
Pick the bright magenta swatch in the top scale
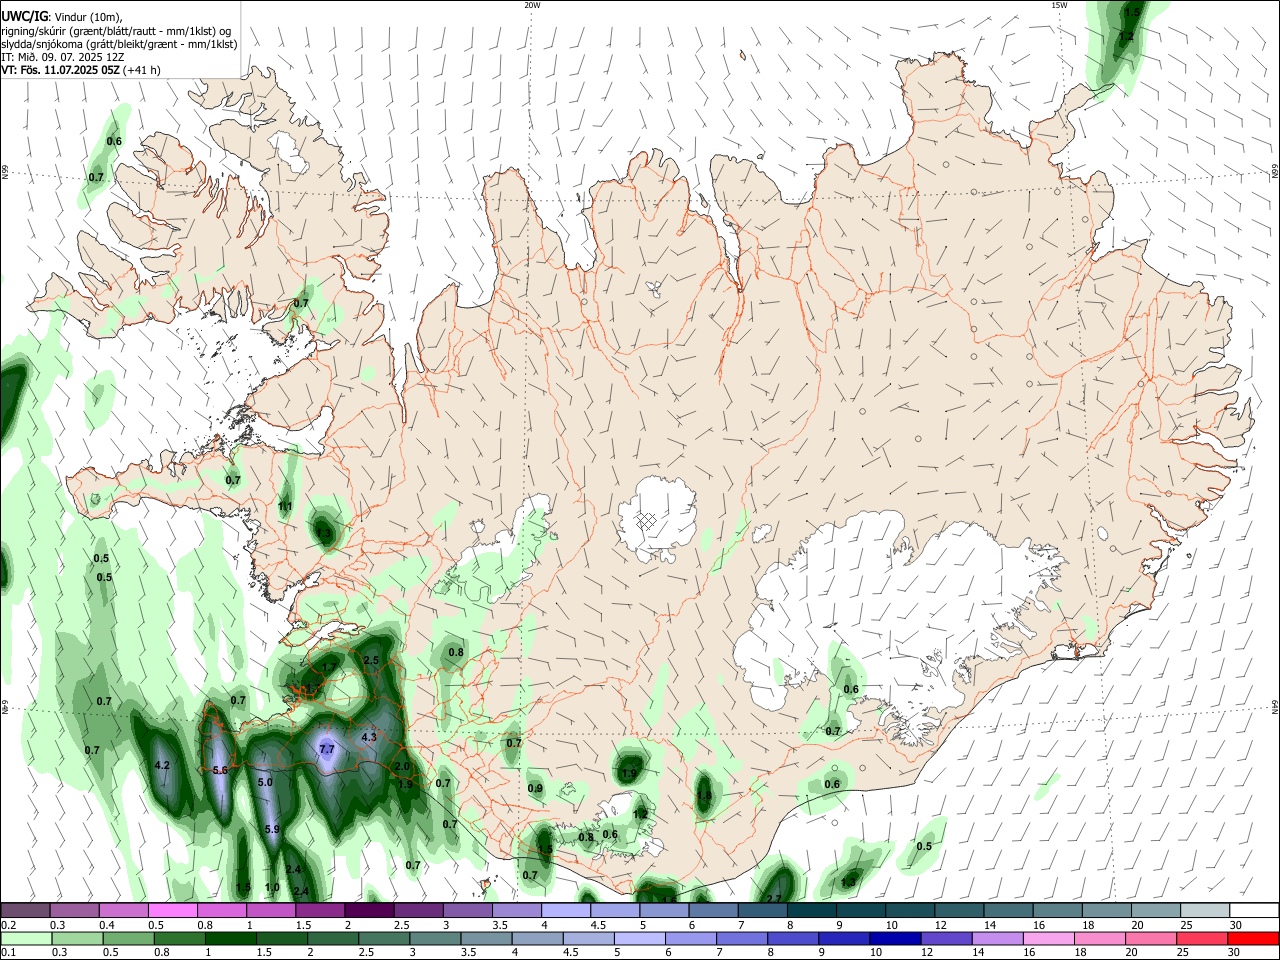[172, 910]
